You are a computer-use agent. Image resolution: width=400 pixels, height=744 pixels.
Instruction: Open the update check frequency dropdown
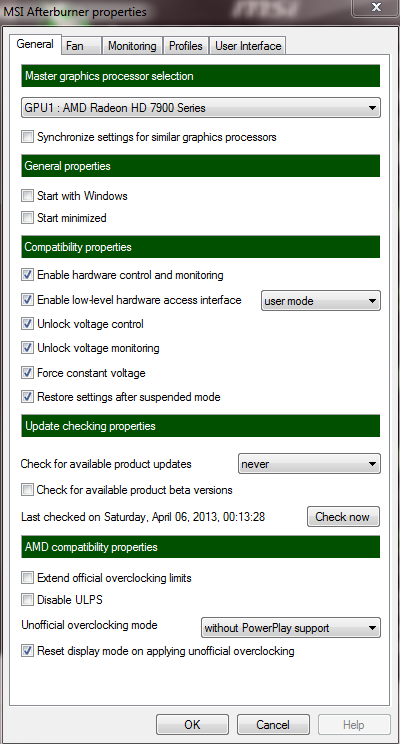[x=309, y=464]
